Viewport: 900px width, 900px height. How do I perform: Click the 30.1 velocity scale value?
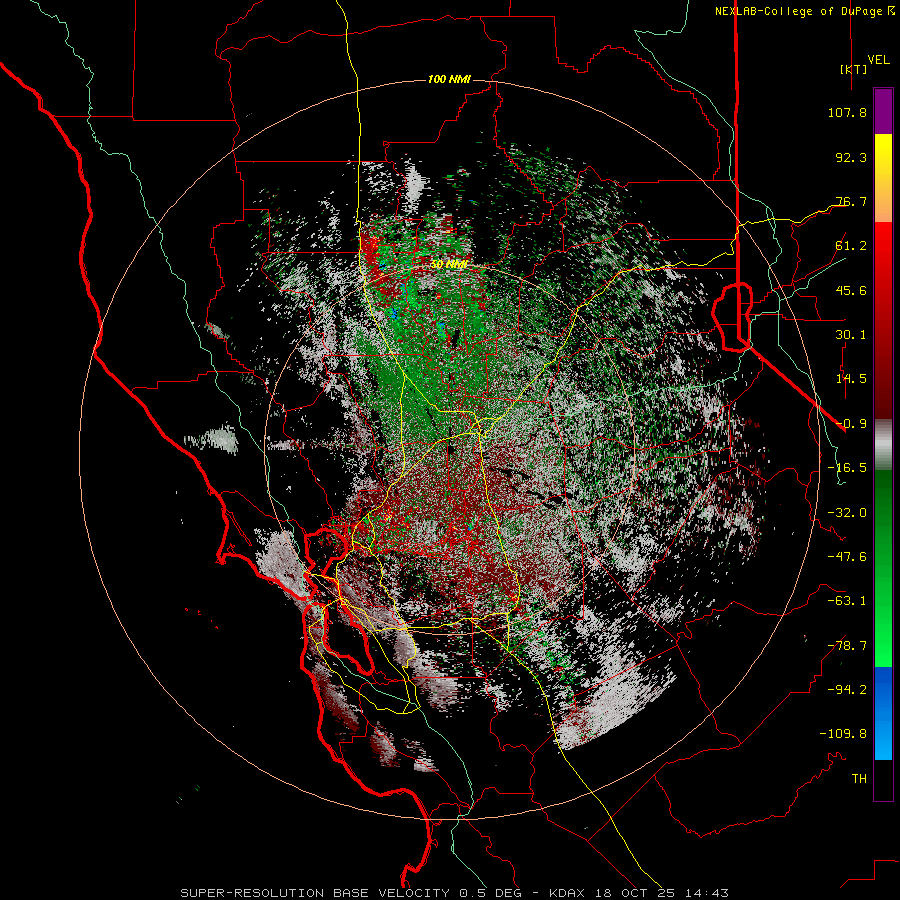coord(851,335)
